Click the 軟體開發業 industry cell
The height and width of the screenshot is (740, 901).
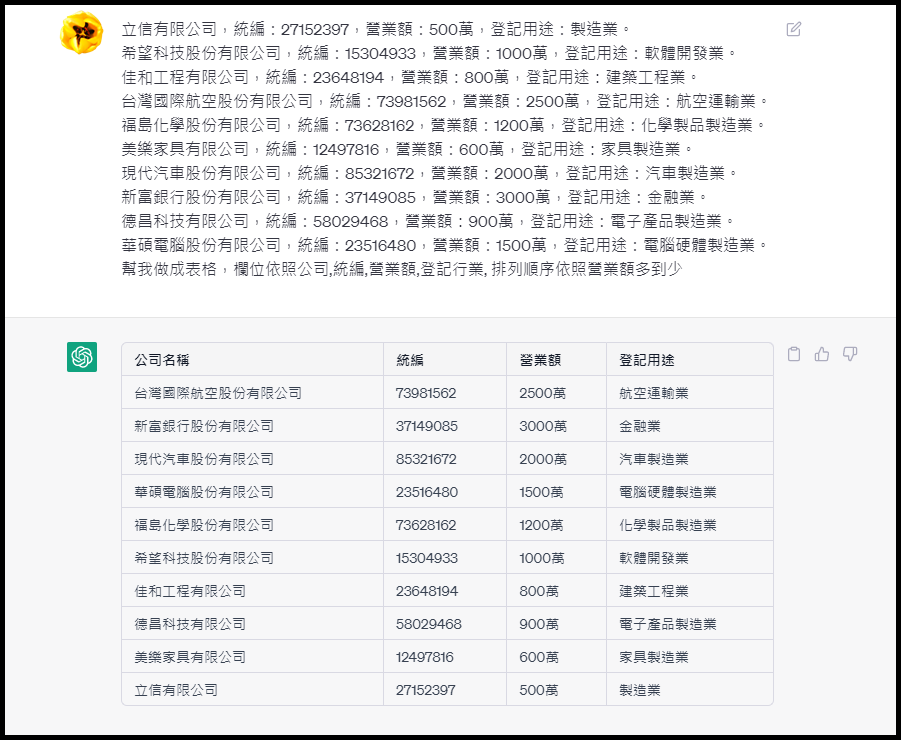690,558
